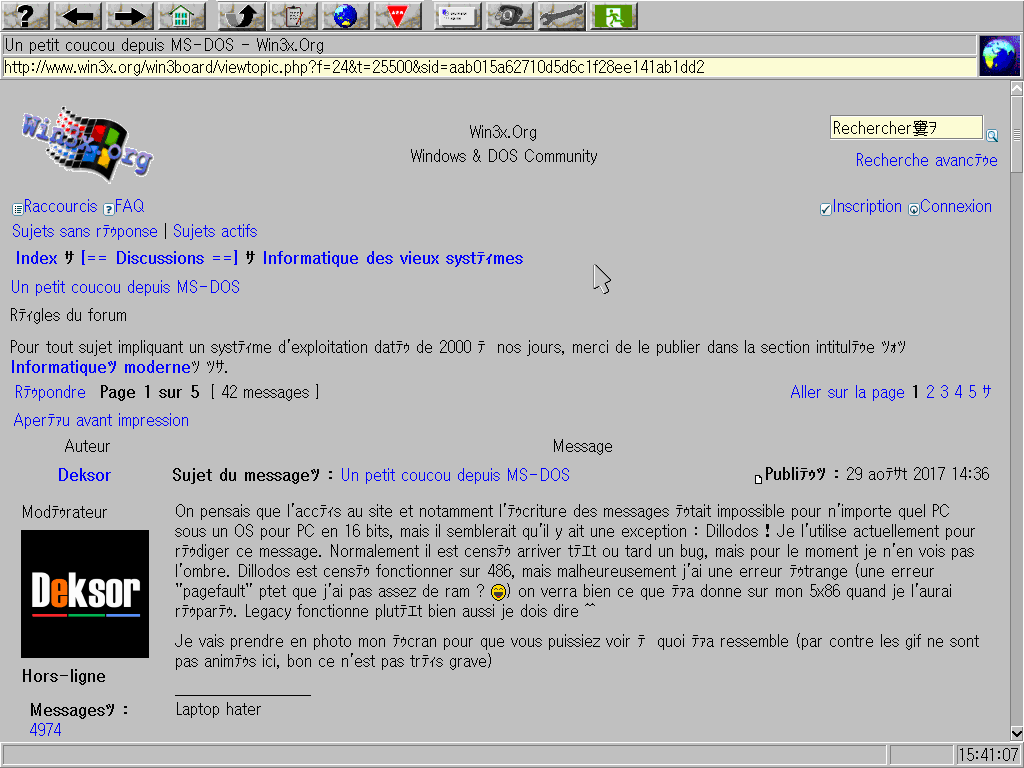This screenshot has width=1024, height=768.
Task: Open the home page house icon
Action: [x=182, y=16]
